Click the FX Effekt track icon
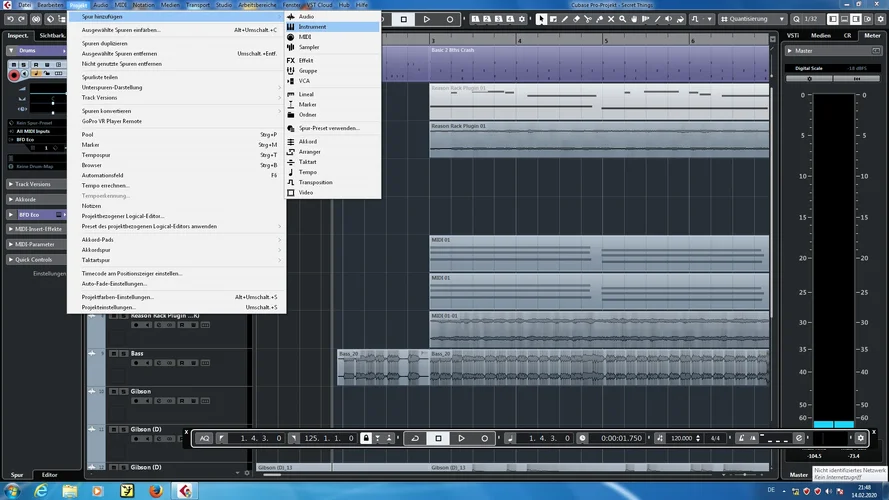Viewport: 889px width, 500px height. click(x=291, y=60)
